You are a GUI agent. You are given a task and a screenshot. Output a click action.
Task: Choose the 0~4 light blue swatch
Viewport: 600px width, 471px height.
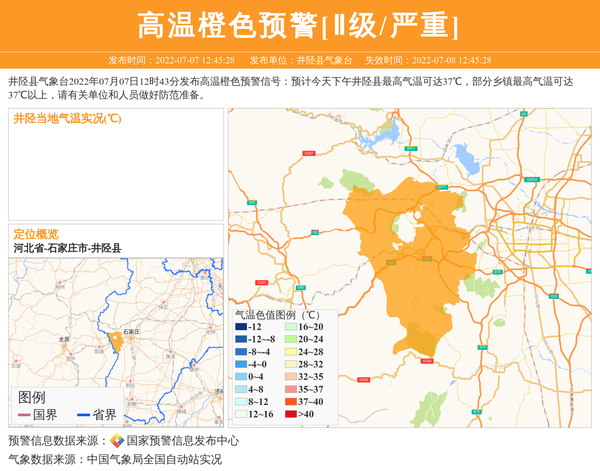(241, 377)
